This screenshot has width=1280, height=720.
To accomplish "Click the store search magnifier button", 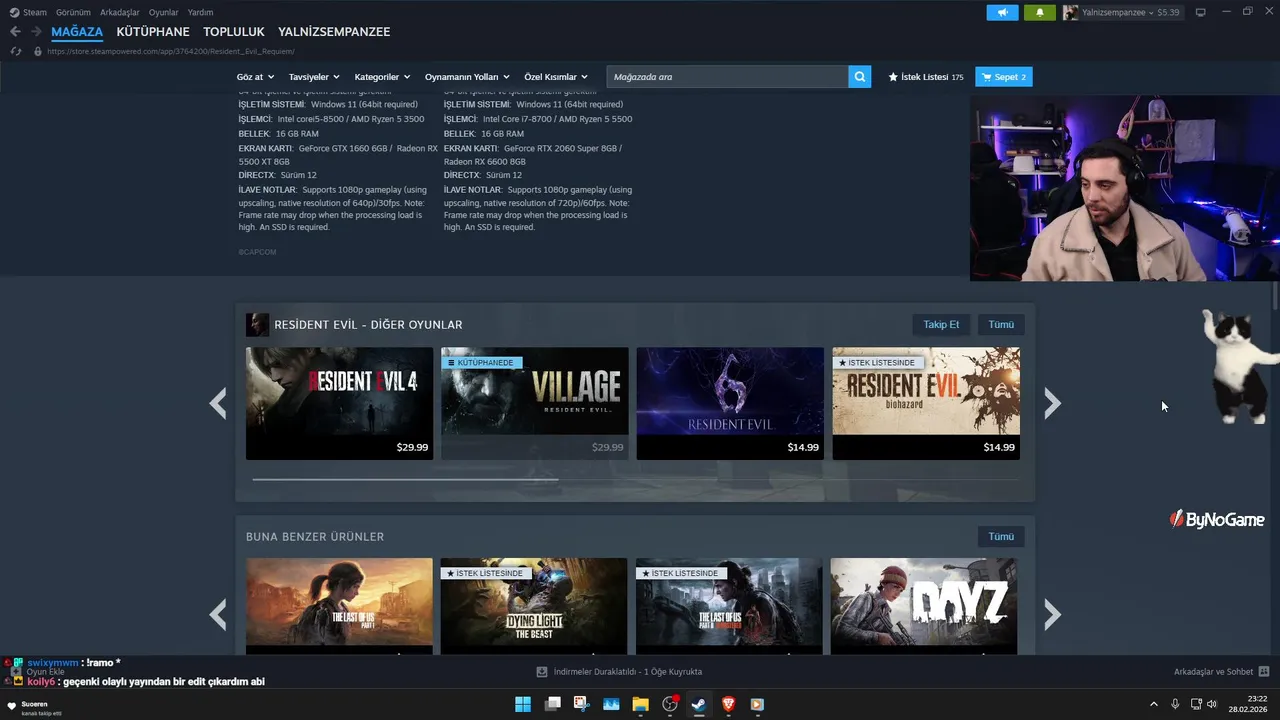I will 860,77.
